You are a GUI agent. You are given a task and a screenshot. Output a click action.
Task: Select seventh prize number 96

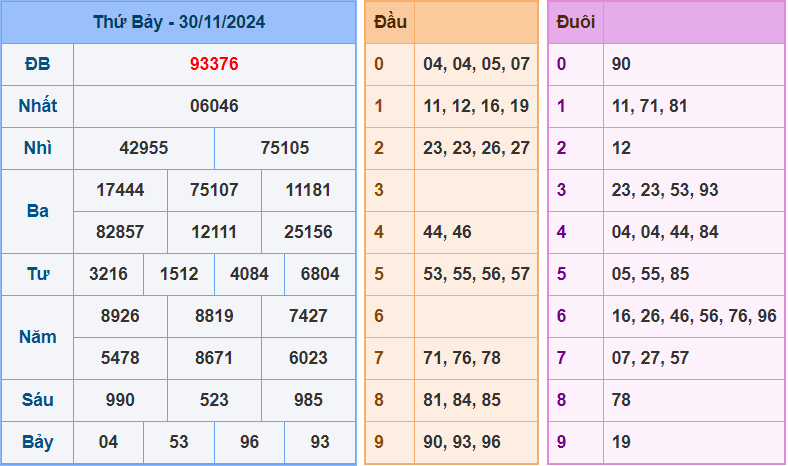[x=249, y=442]
